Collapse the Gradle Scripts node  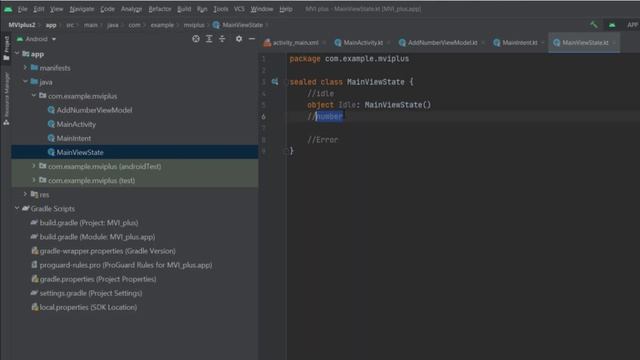[17, 208]
